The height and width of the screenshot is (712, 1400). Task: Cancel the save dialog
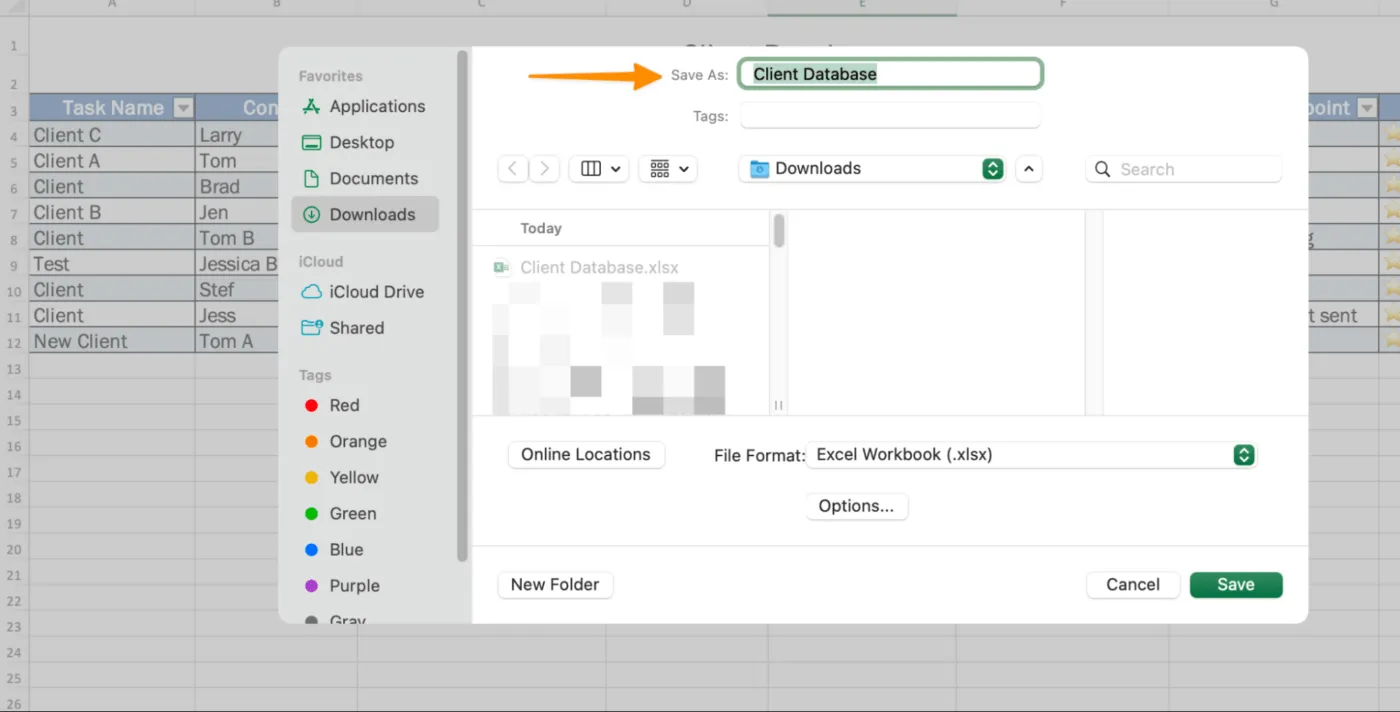[1132, 584]
